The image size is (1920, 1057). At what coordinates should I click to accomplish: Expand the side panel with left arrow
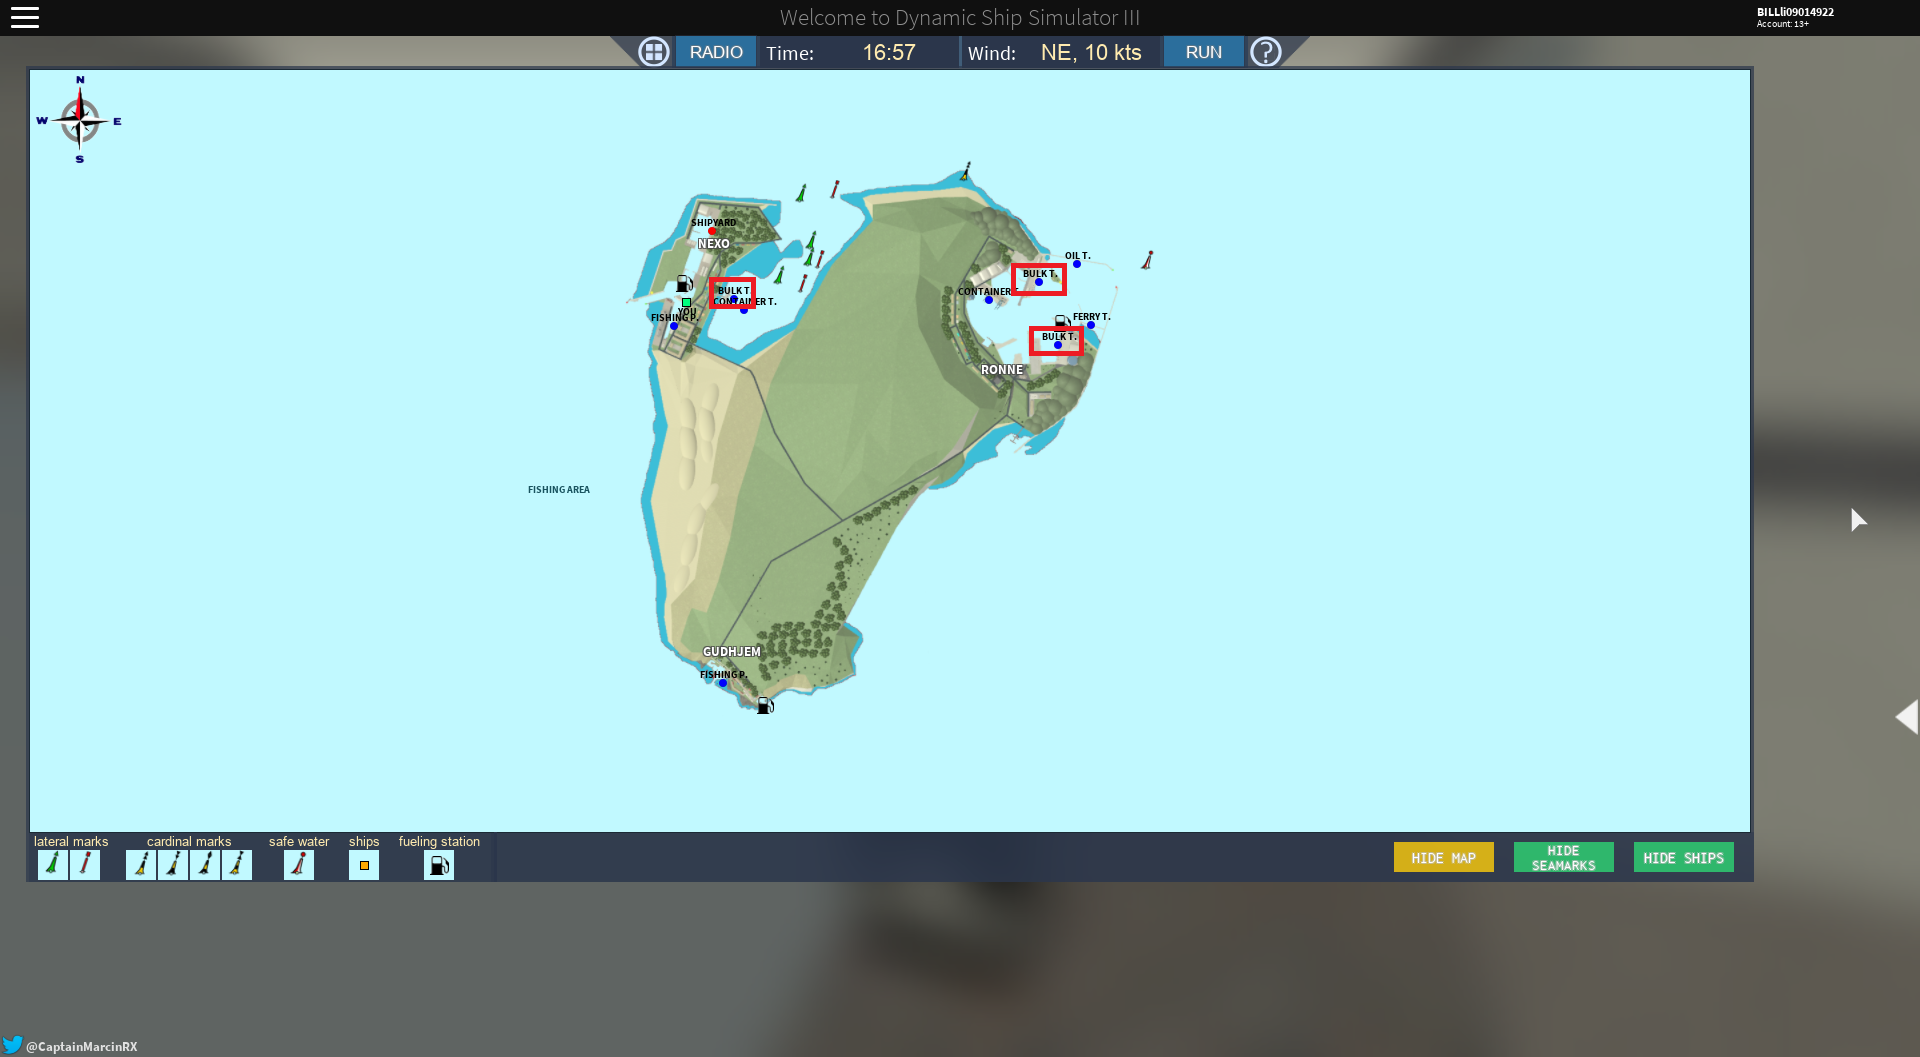[1906, 717]
